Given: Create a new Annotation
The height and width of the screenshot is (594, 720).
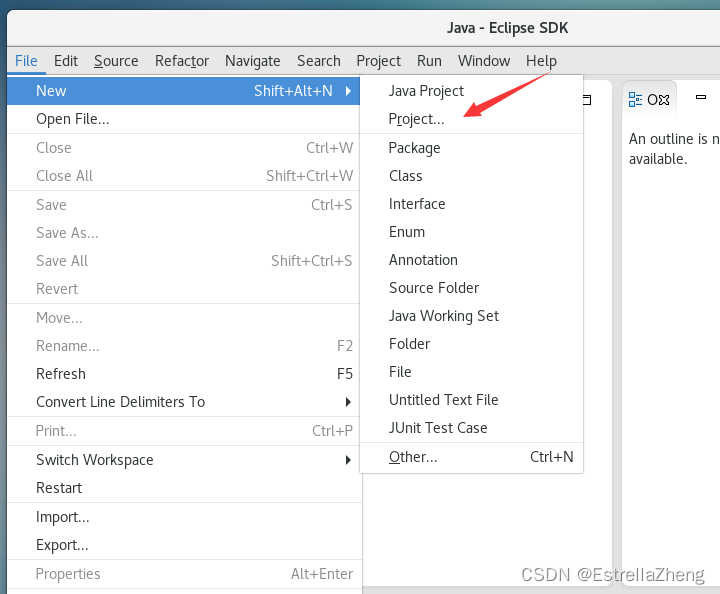Looking at the screenshot, I should pos(472,260).
